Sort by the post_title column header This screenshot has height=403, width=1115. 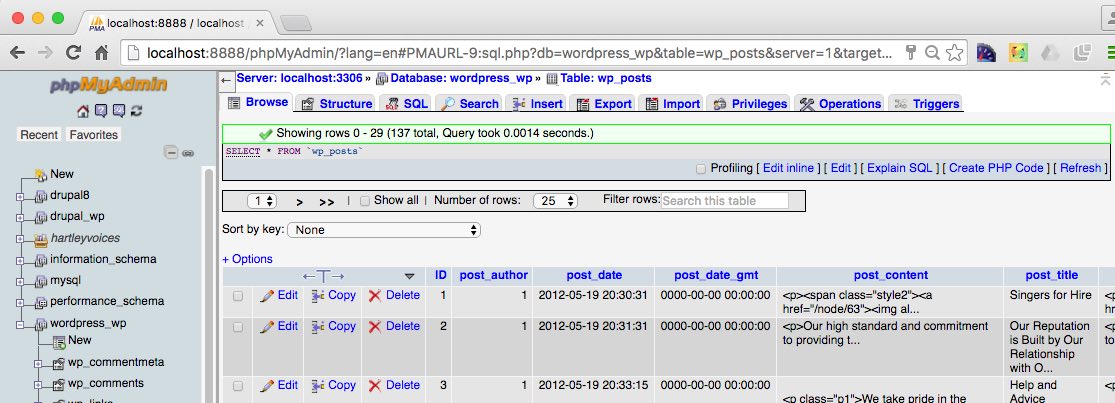click(1052, 275)
